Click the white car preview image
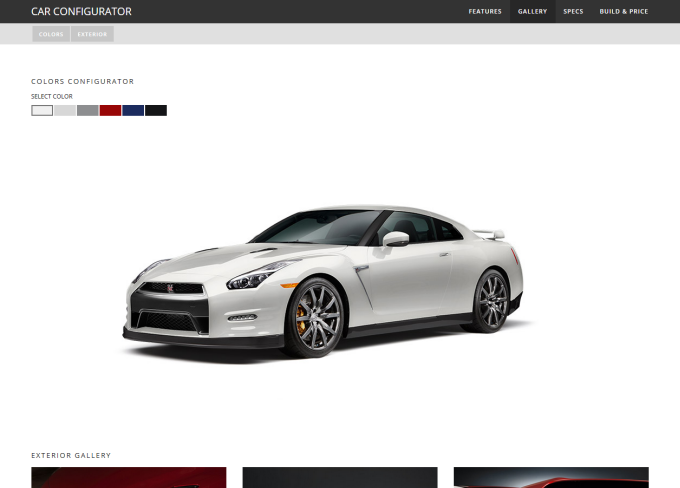Image resolution: width=680 pixels, height=488 pixels. 323,282
